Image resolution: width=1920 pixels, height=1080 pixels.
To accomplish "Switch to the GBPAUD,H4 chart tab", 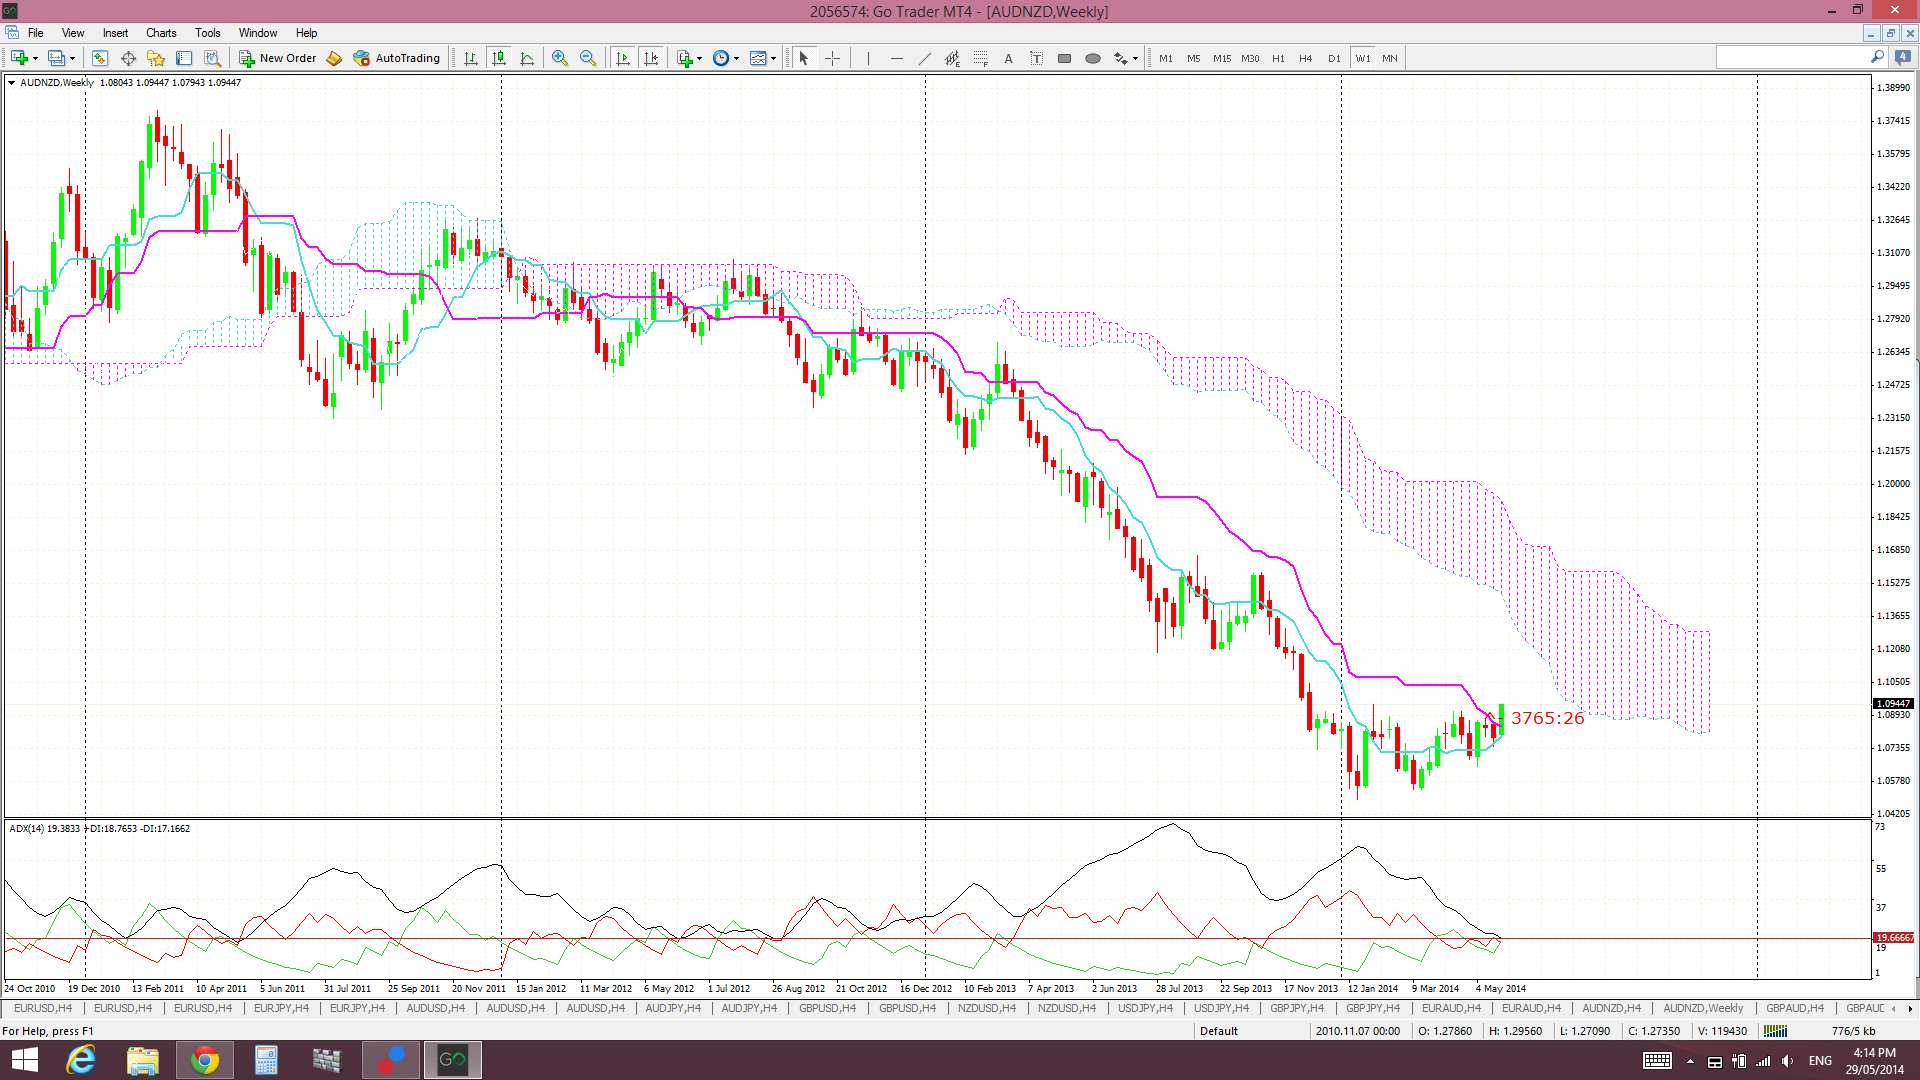I will click(x=1794, y=1008).
